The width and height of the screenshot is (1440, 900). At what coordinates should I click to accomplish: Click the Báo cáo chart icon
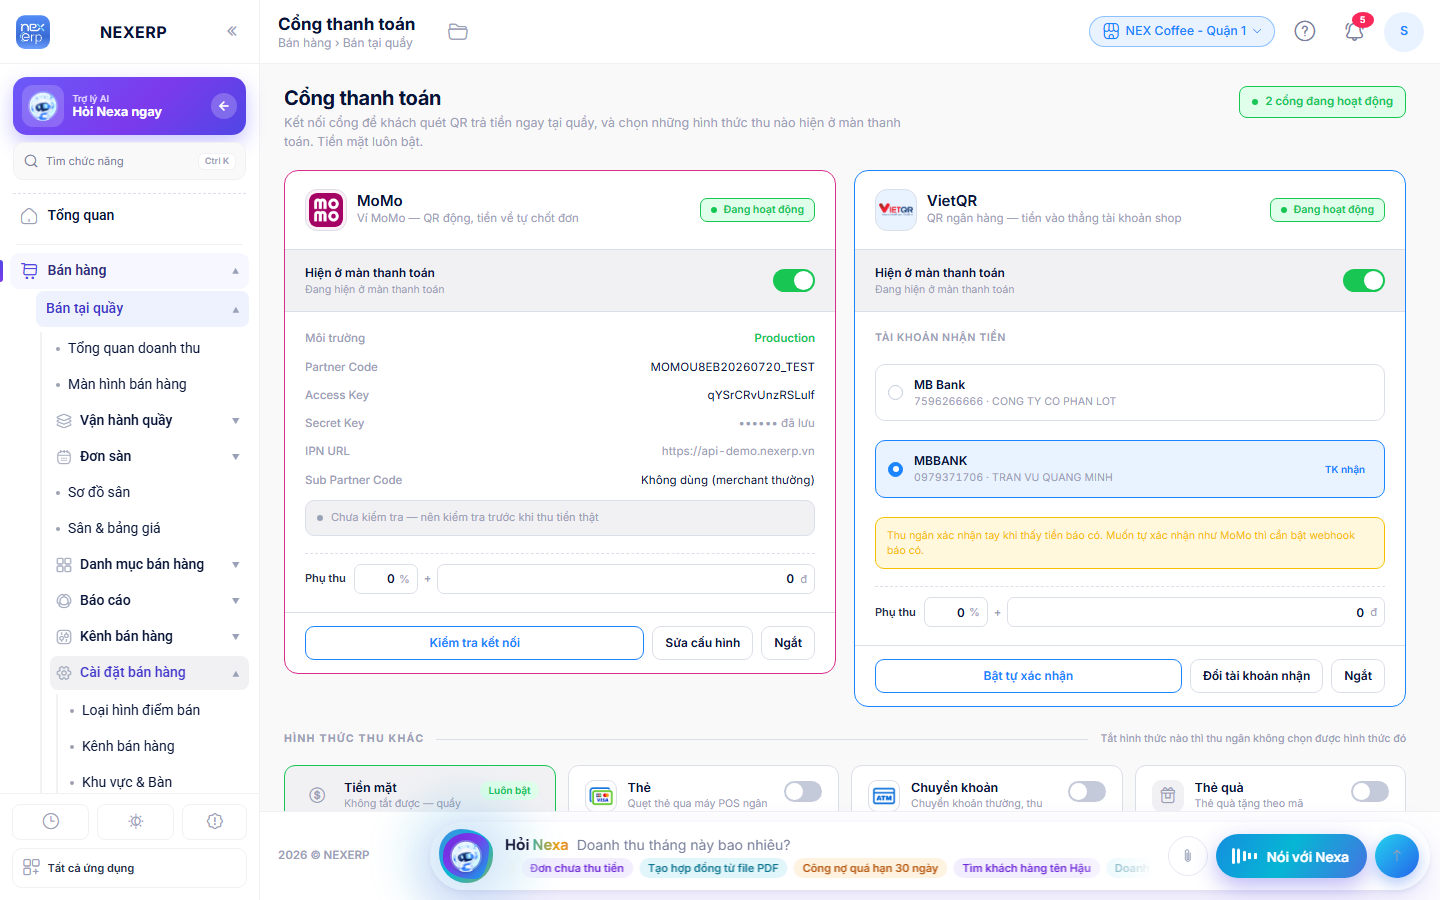pos(64,601)
